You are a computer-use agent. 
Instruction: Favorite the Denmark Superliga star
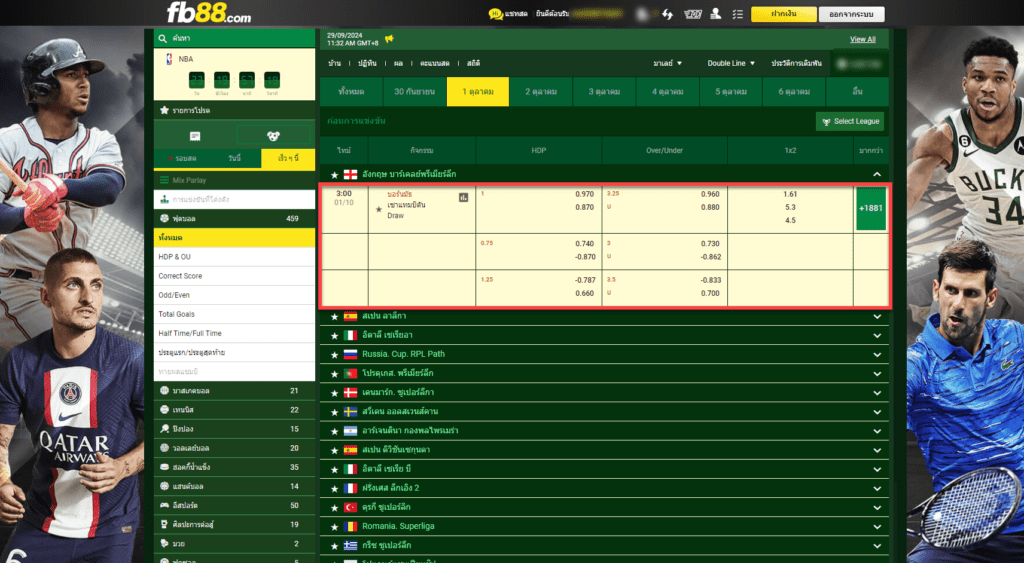click(x=334, y=393)
